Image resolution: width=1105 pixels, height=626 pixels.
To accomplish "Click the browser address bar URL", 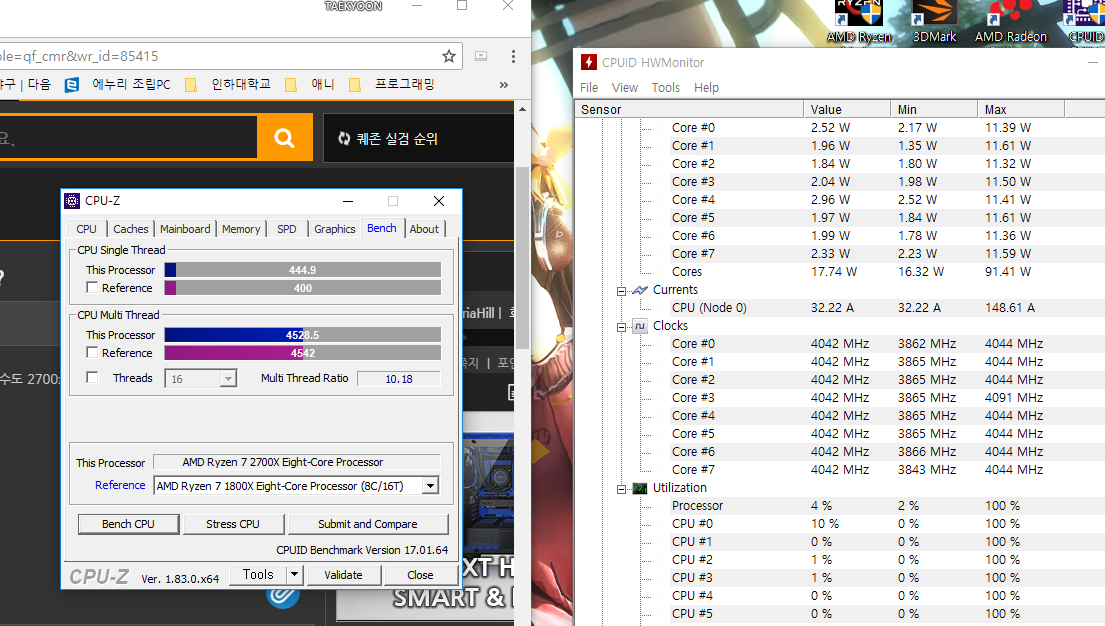I will coord(218,56).
